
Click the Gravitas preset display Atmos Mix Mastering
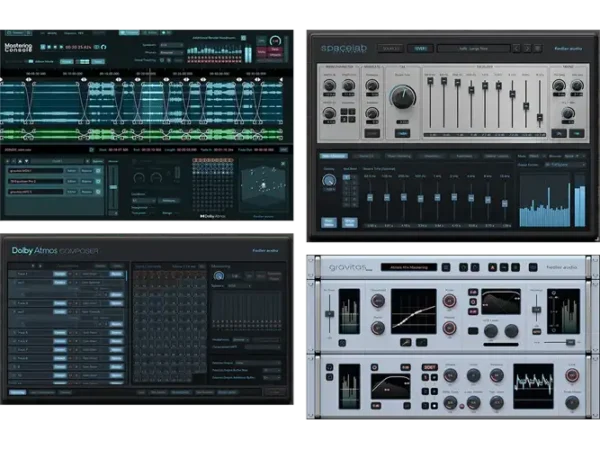click(x=409, y=267)
